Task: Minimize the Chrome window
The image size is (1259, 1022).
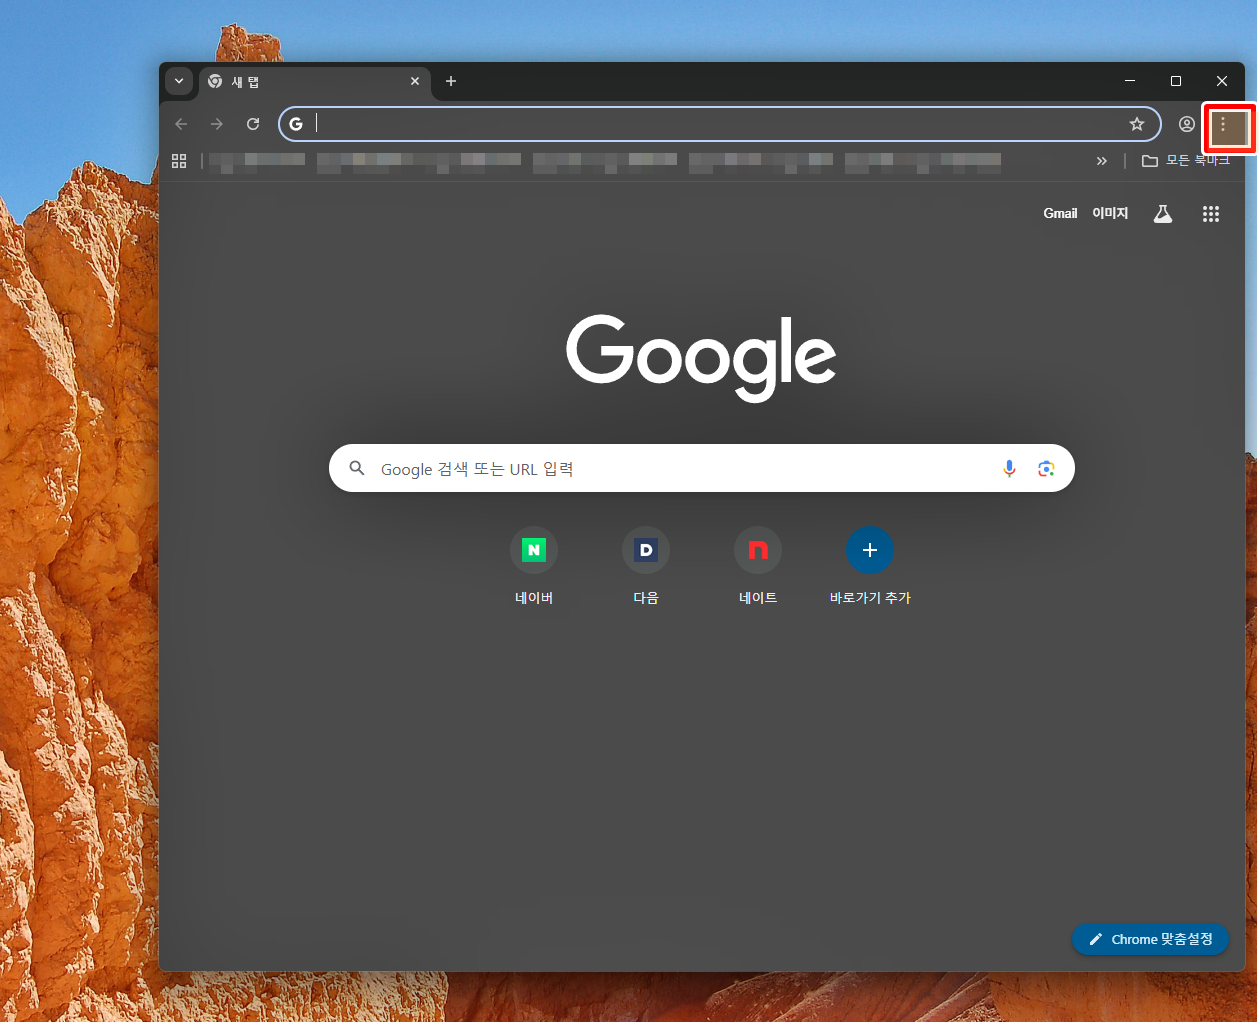Action: tap(1130, 81)
